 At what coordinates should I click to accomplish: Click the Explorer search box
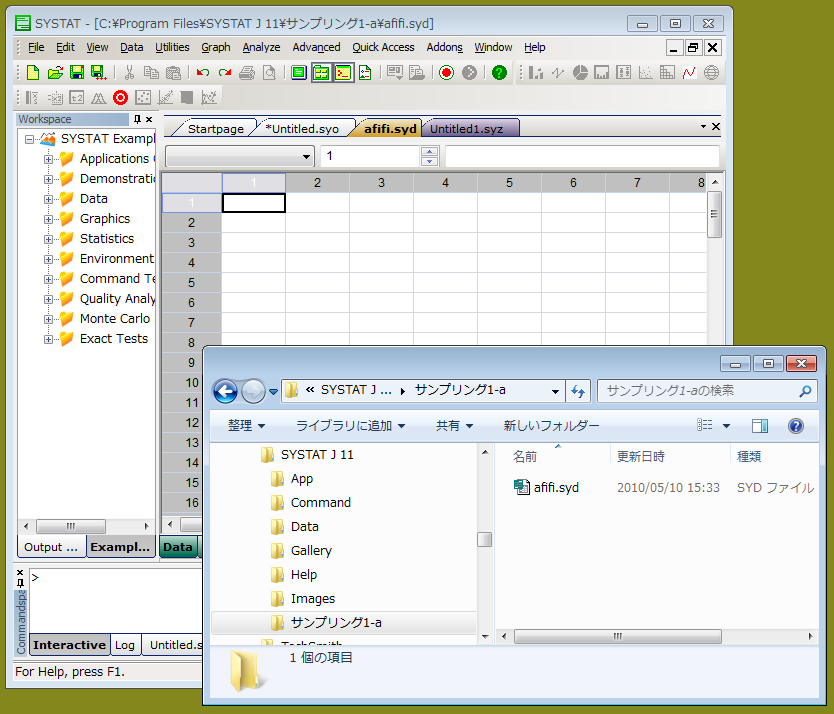[700, 391]
